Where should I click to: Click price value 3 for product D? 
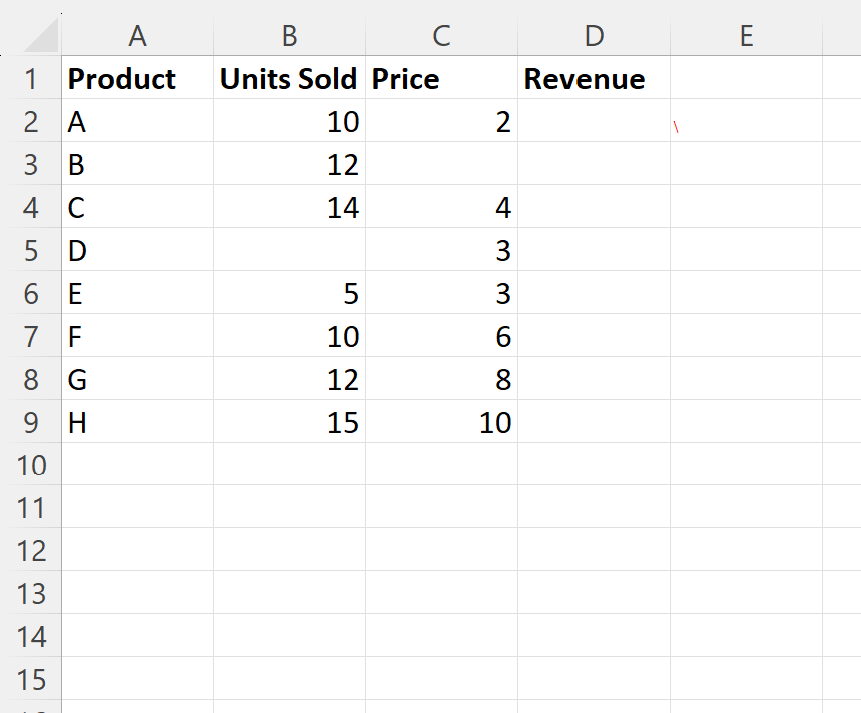[x=441, y=250]
